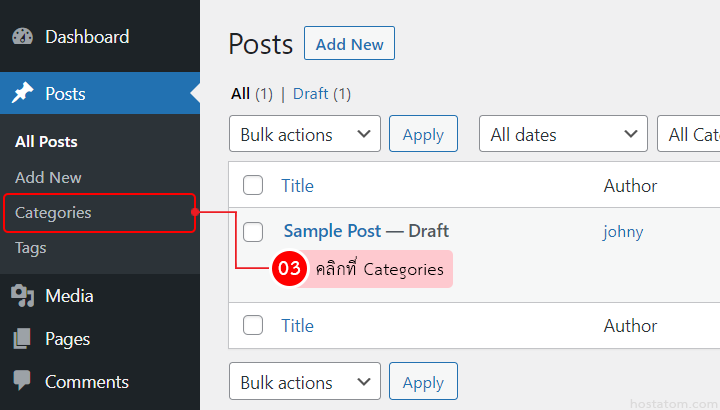Click the Media icon in sidebar
This screenshot has width=720, height=410.
22,296
